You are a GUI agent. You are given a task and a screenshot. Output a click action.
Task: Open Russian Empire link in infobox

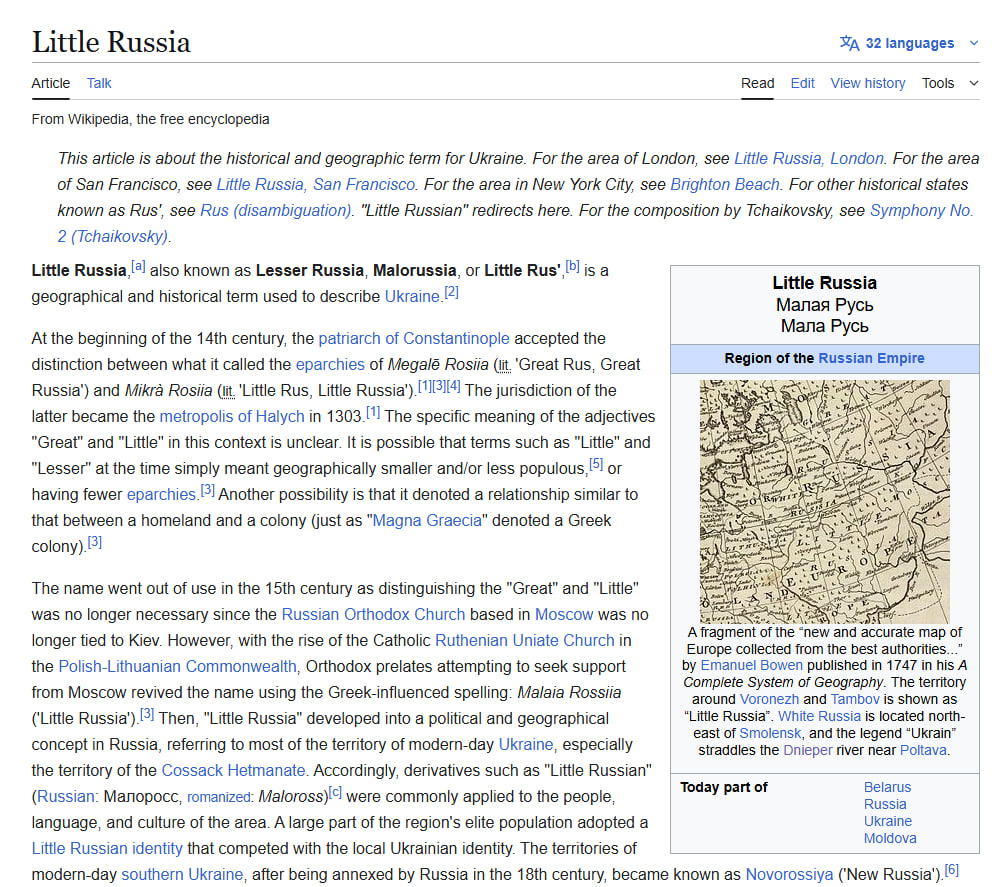(x=871, y=358)
